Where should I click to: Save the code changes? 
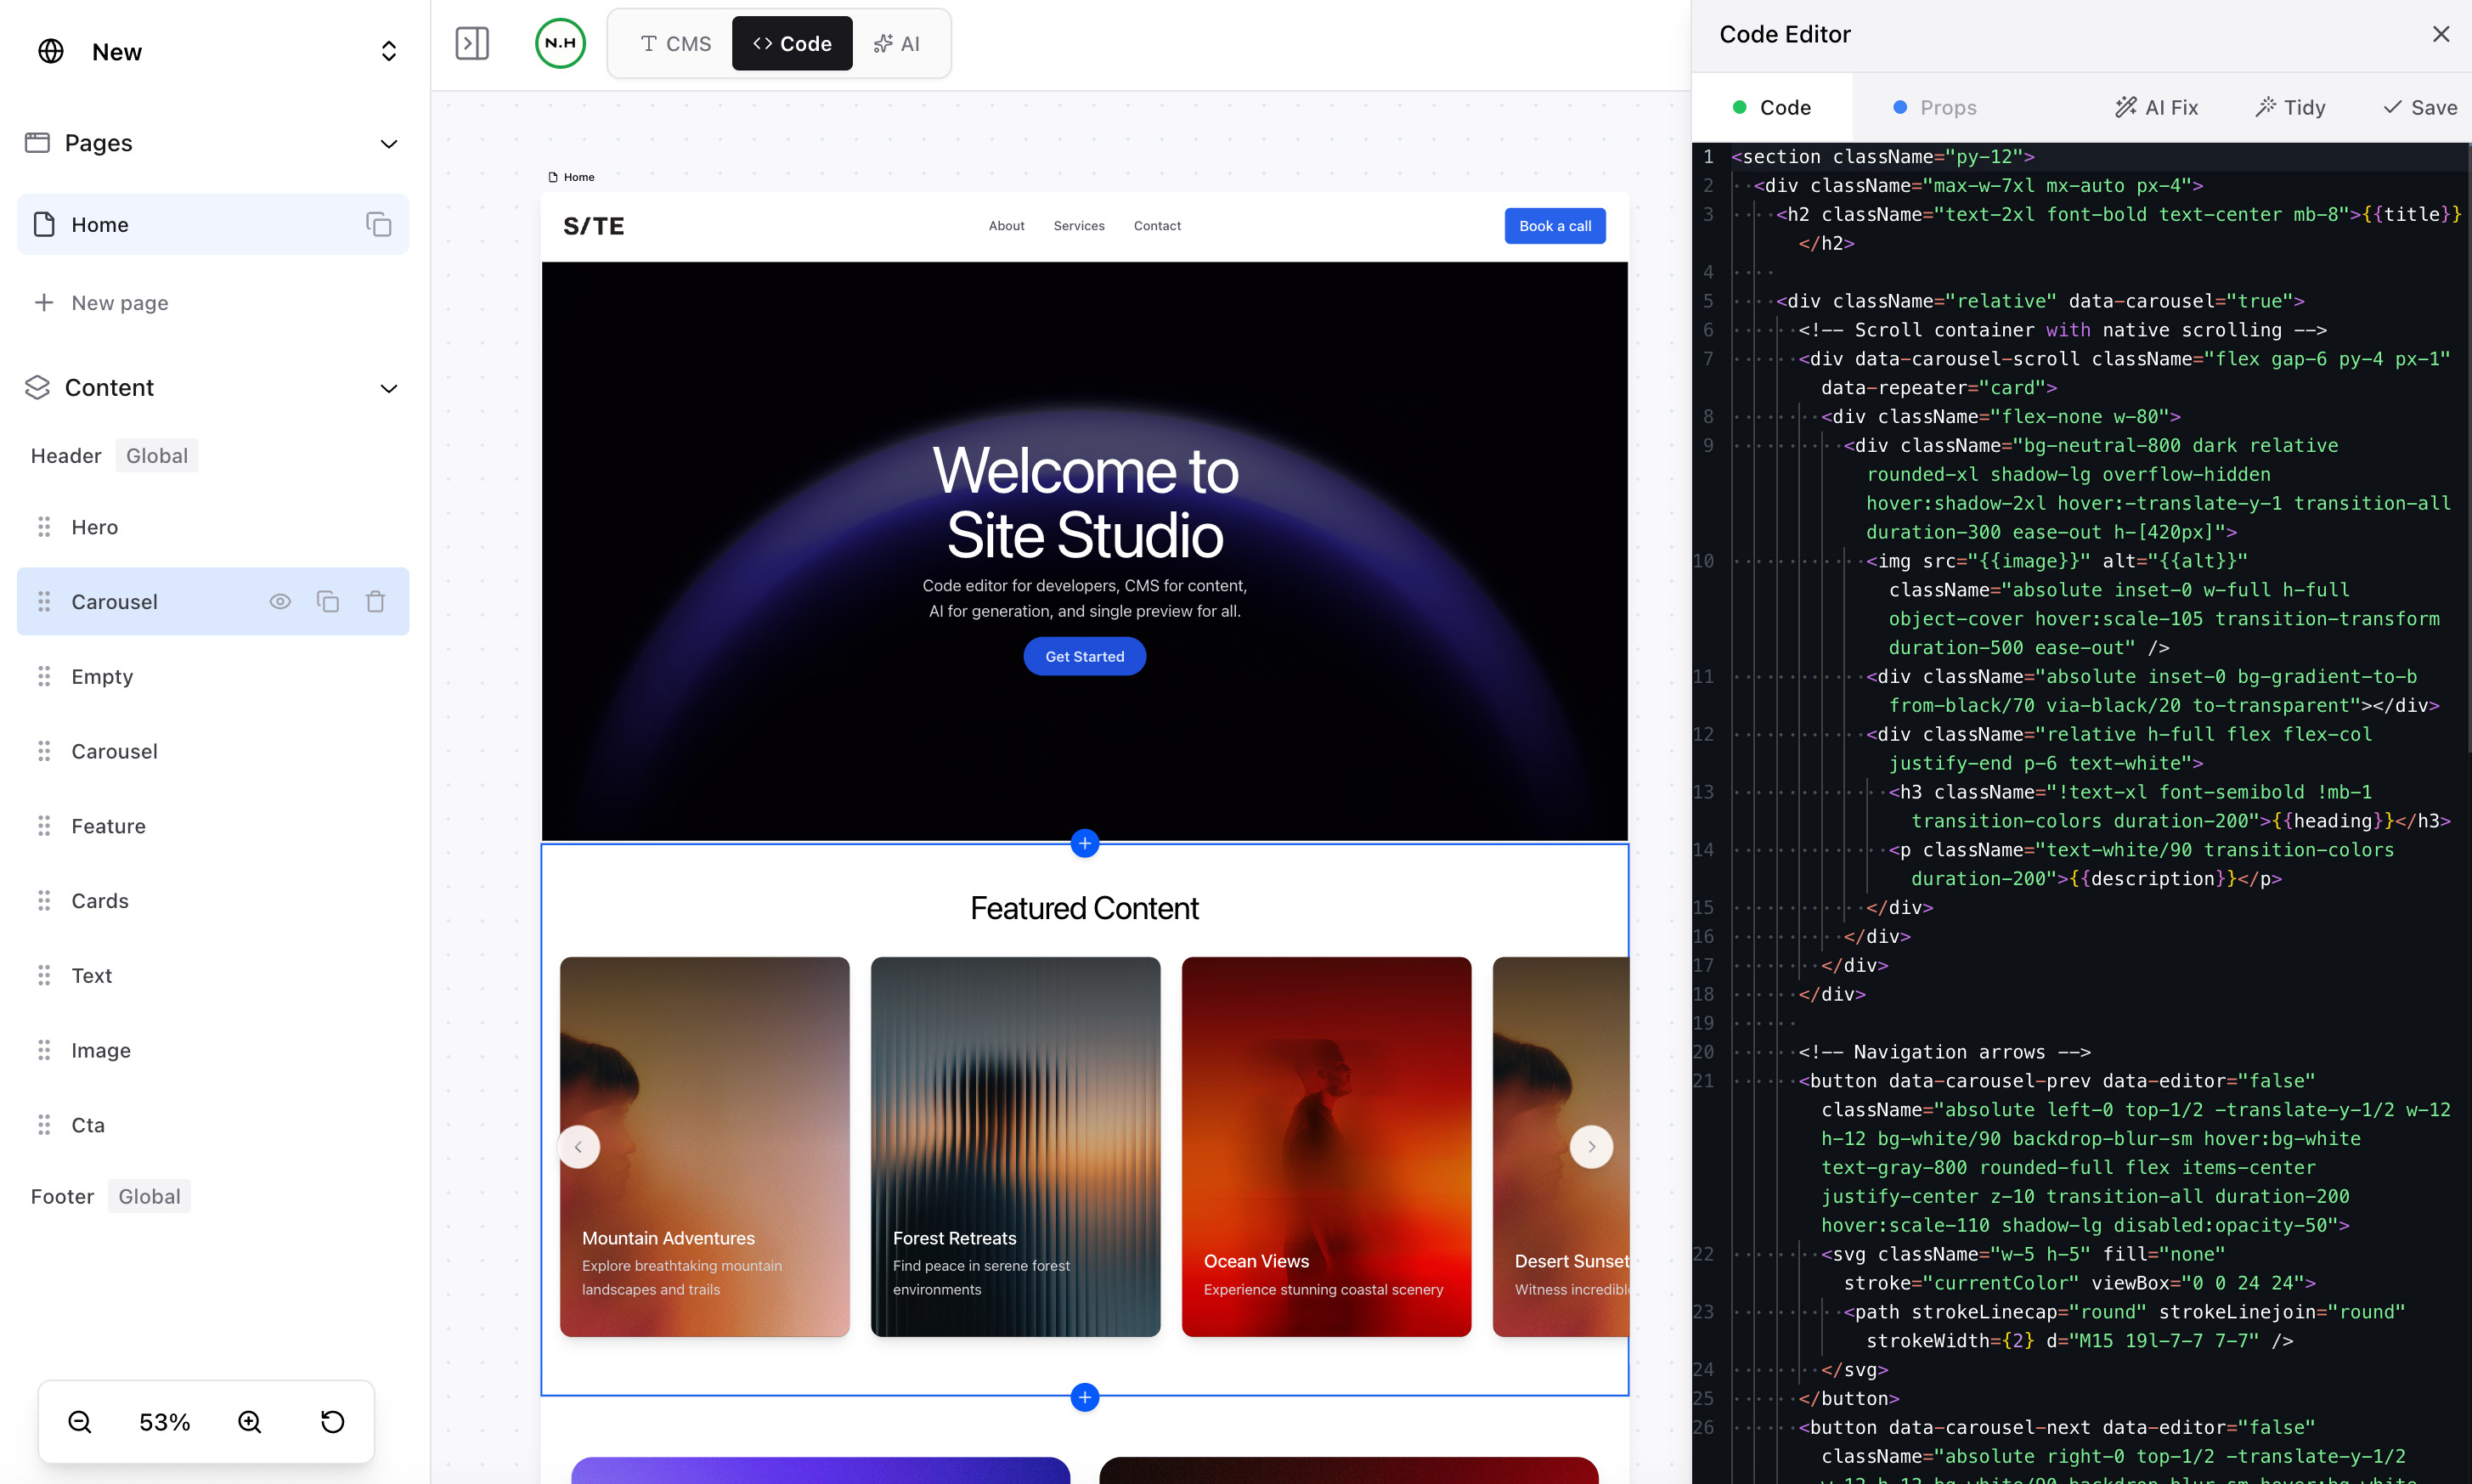[2419, 107]
